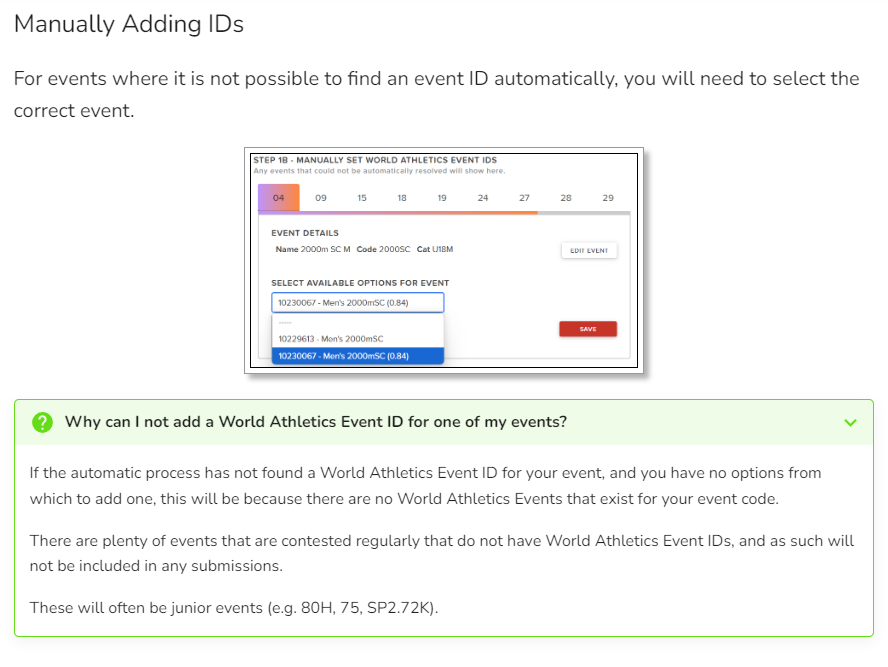Click the 'Code 2000SC' text
Screen dimensions: 888x667
383,249
